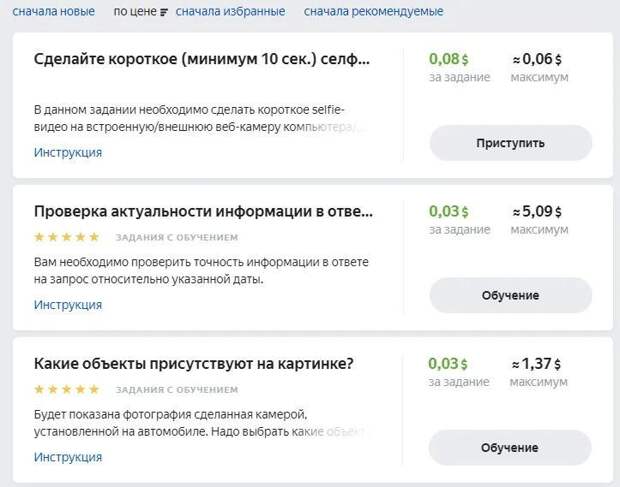The width and height of the screenshot is (620, 487).
Task: Open the task titled "Сделайте короткое (минимум 10 сек.)"
Action: pyautogui.click(x=202, y=59)
